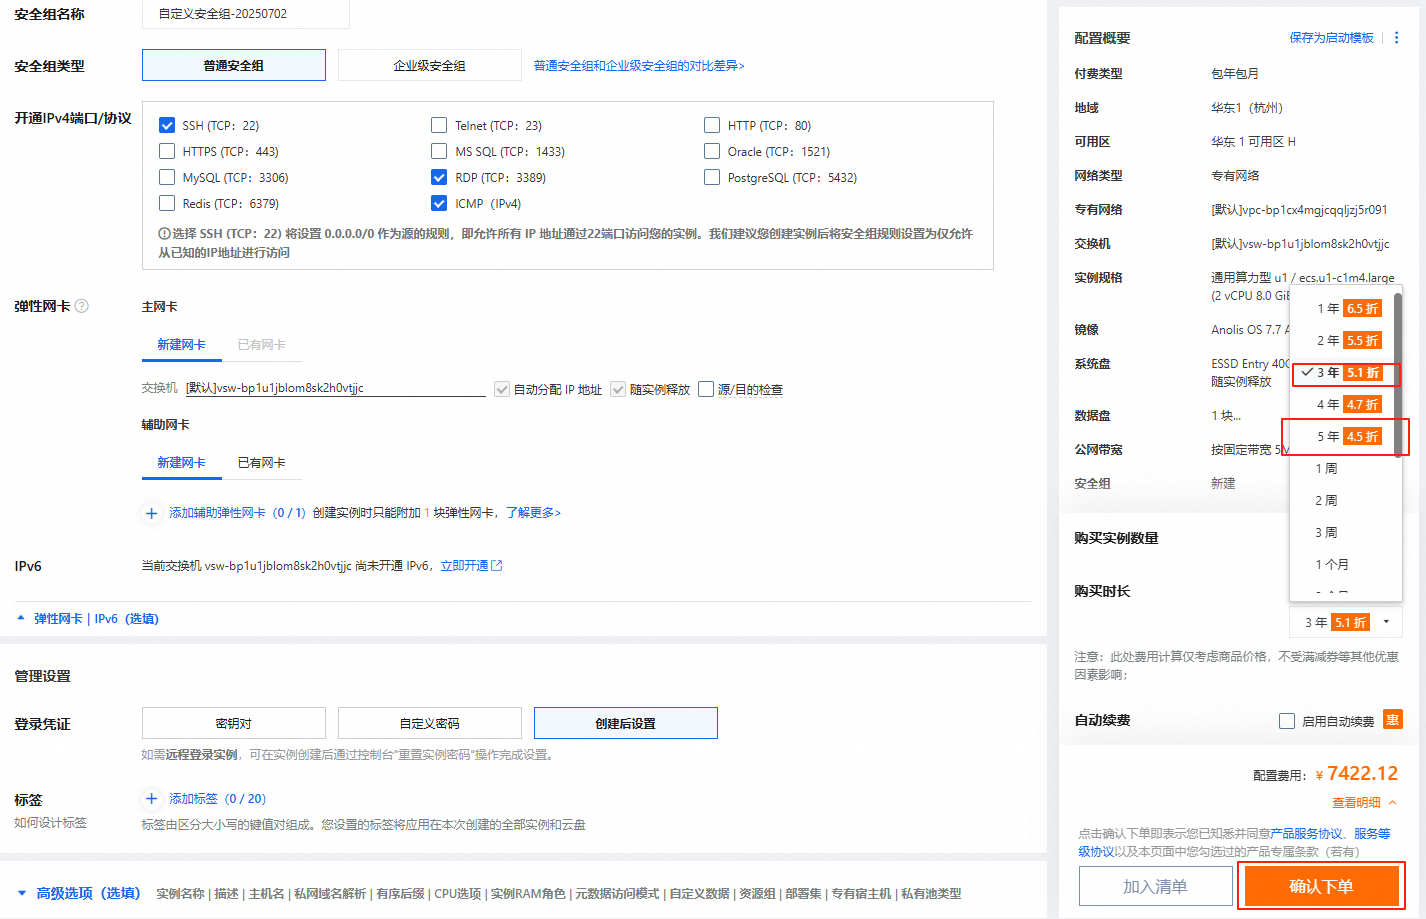
Task: Select 密钥对 login credential
Action: coord(234,723)
